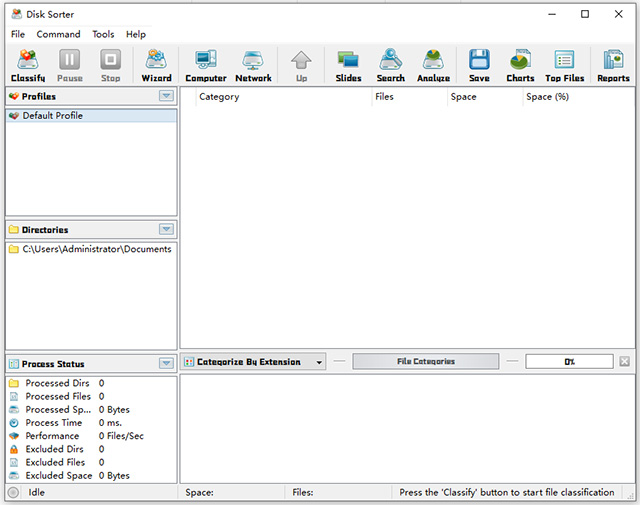Open the Charts tool
The width and height of the screenshot is (640, 505).
[520, 65]
